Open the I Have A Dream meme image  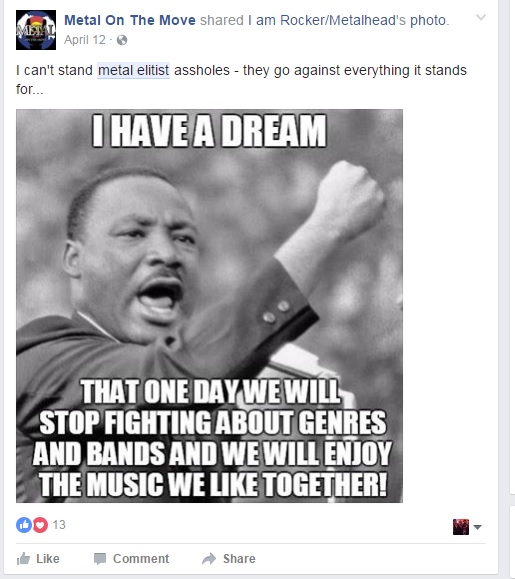coord(209,306)
